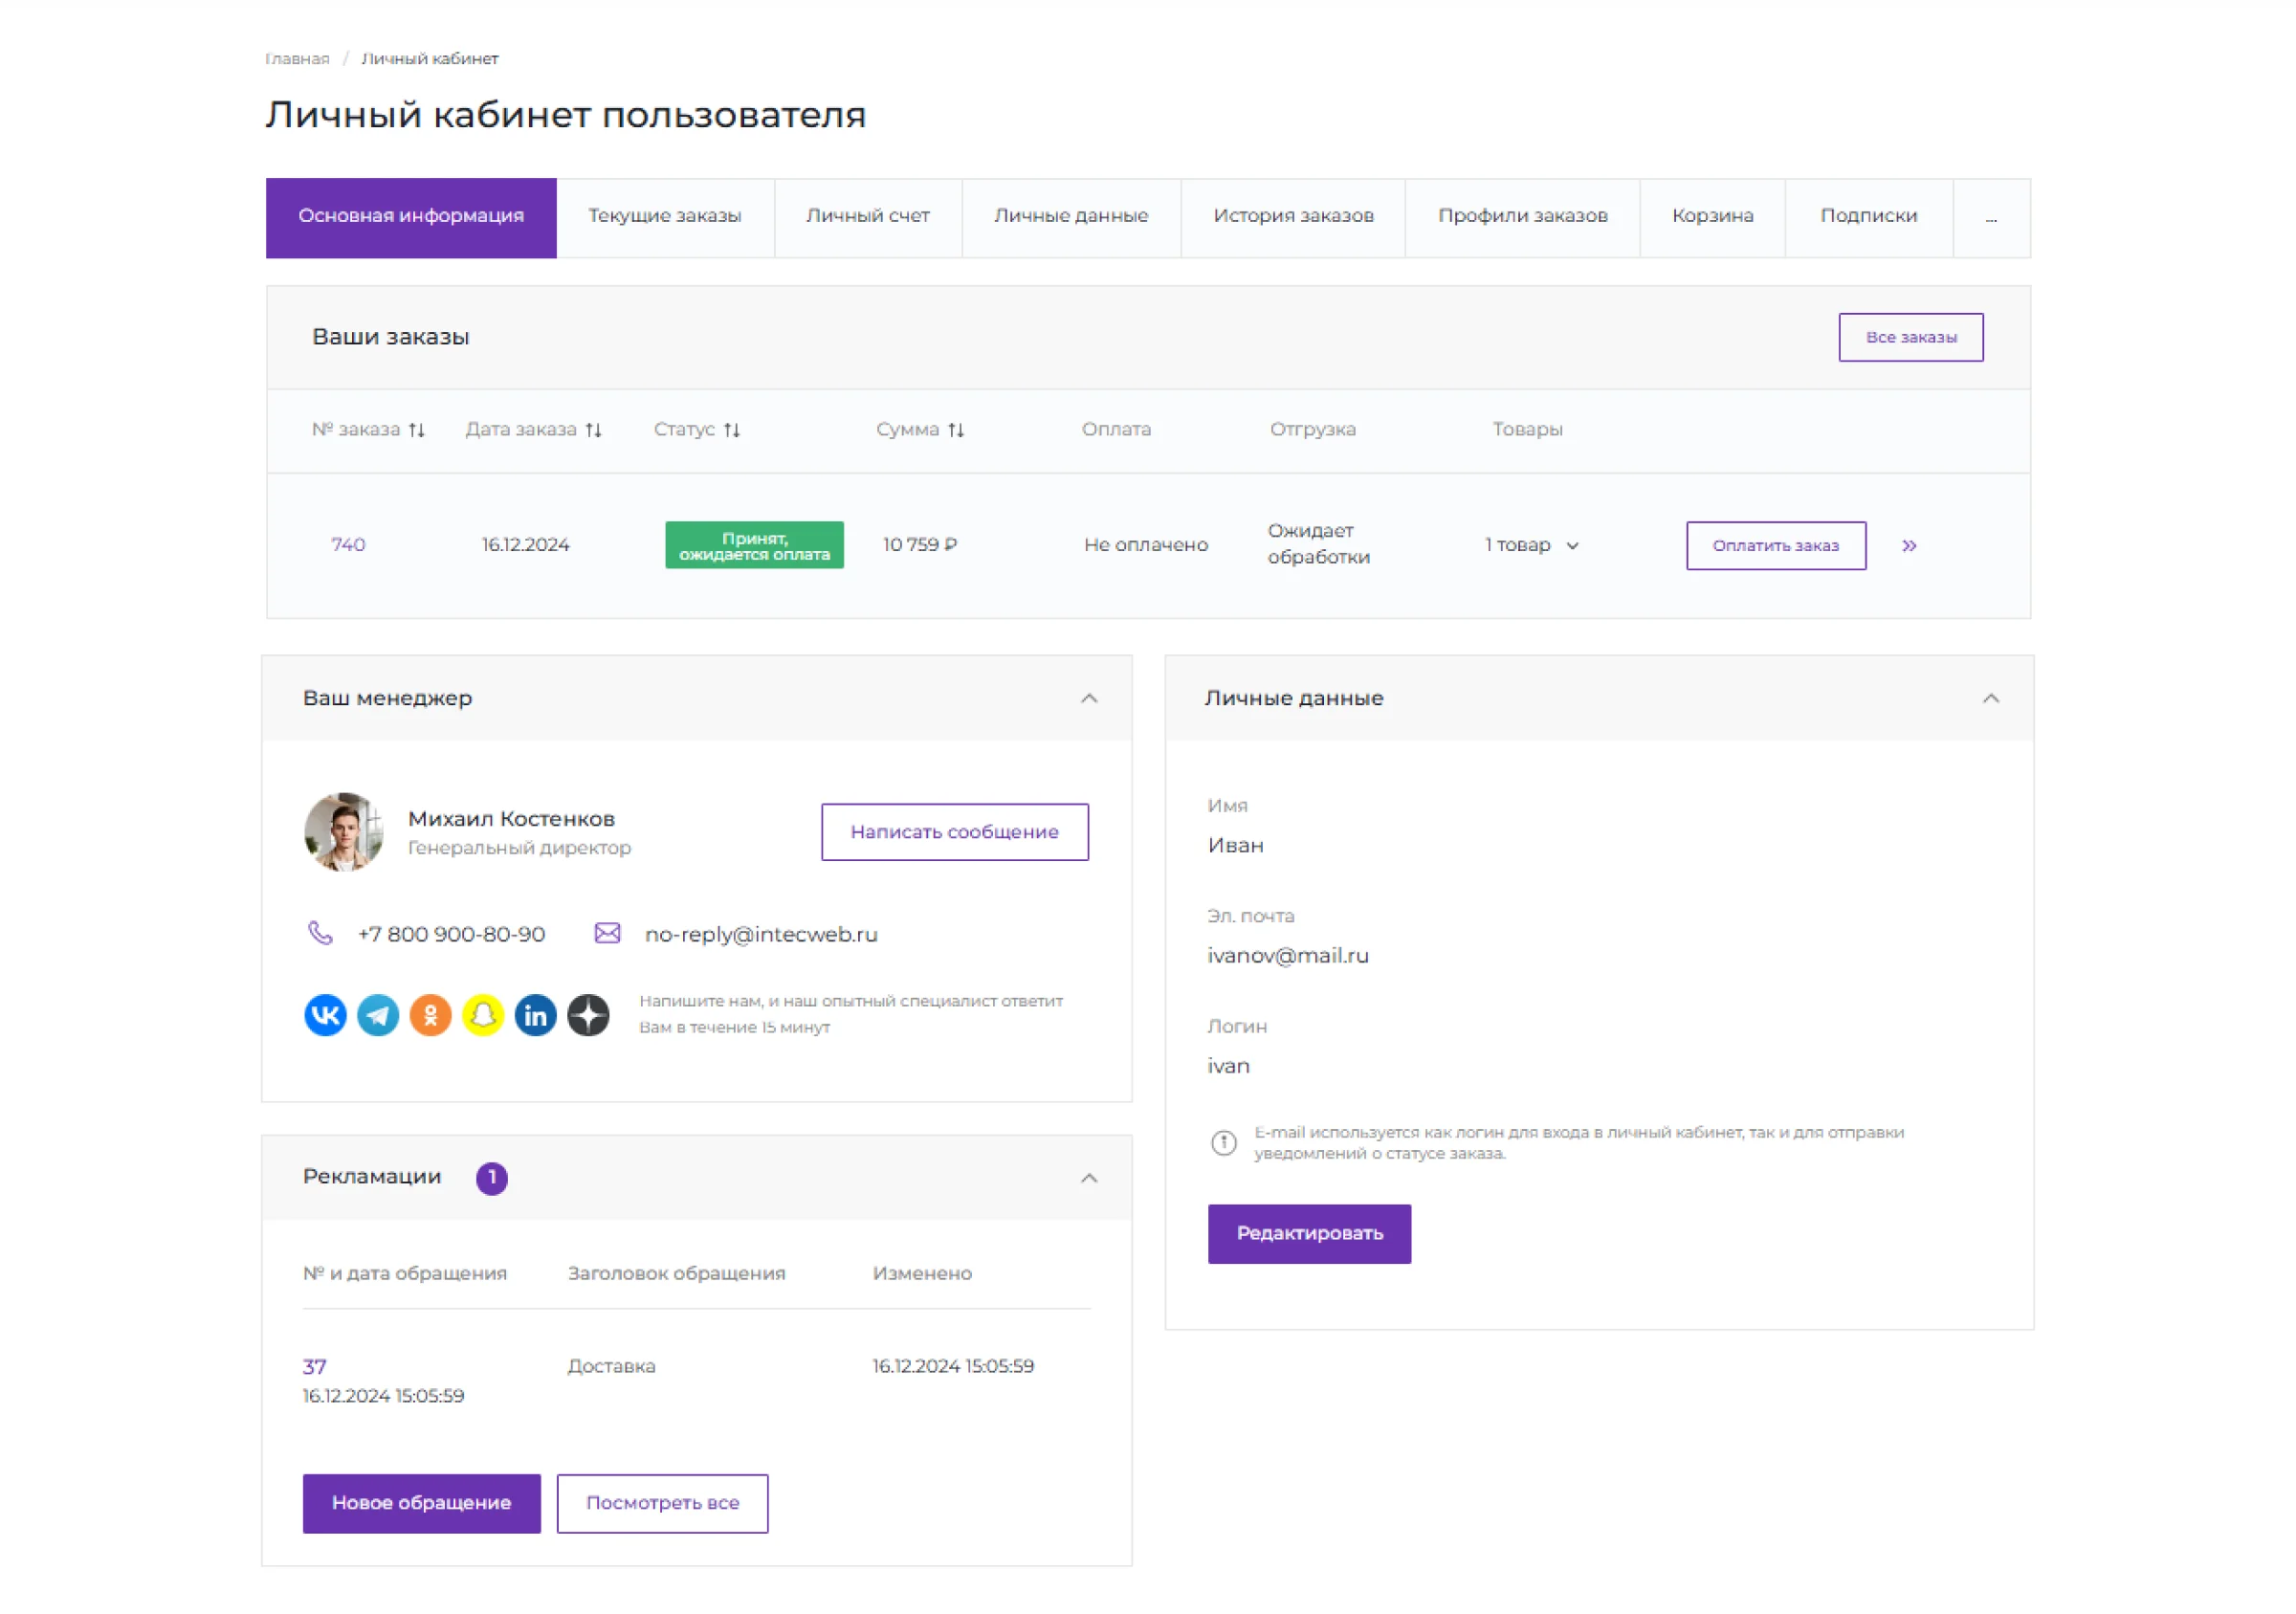Switch to 'Текущие заказы' tab

pyautogui.click(x=665, y=216)
